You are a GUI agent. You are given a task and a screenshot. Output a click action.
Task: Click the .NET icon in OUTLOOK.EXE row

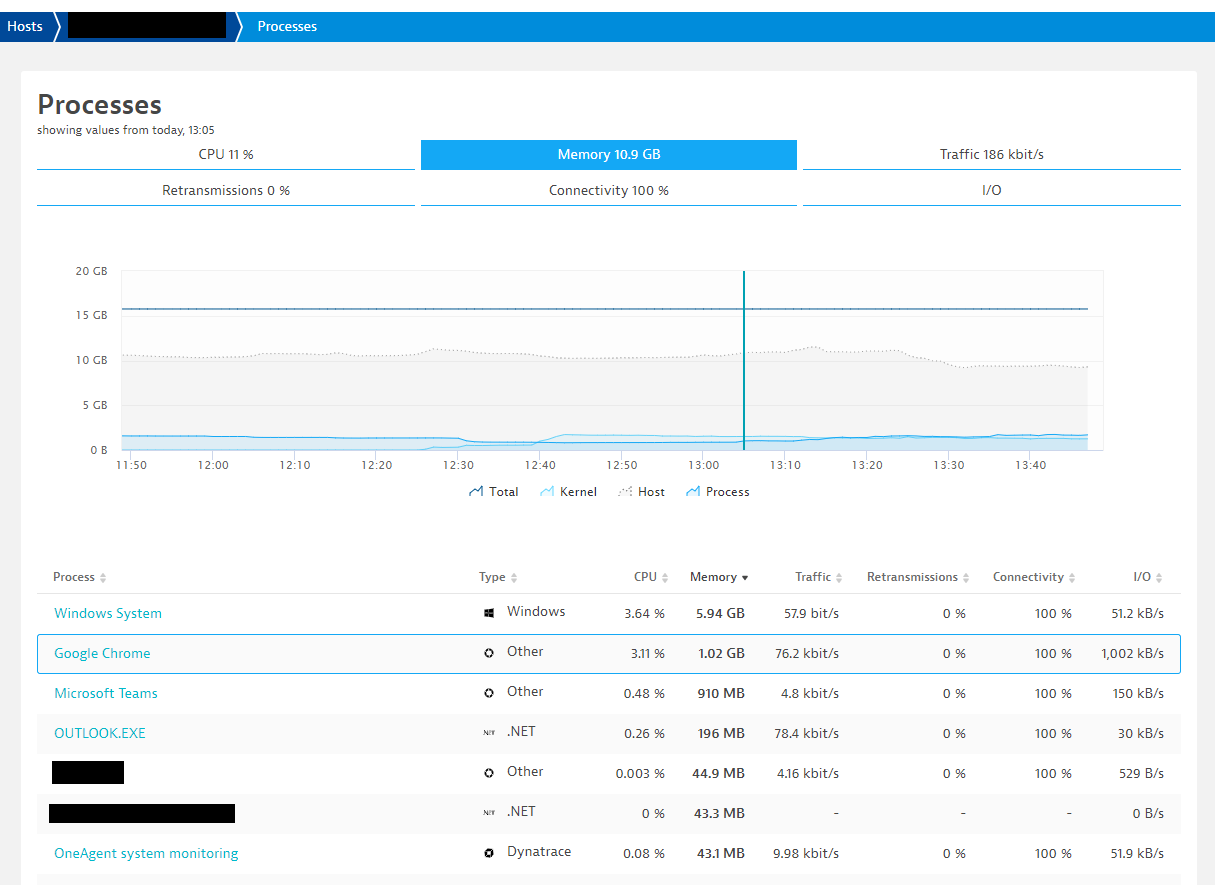point(488,733)
